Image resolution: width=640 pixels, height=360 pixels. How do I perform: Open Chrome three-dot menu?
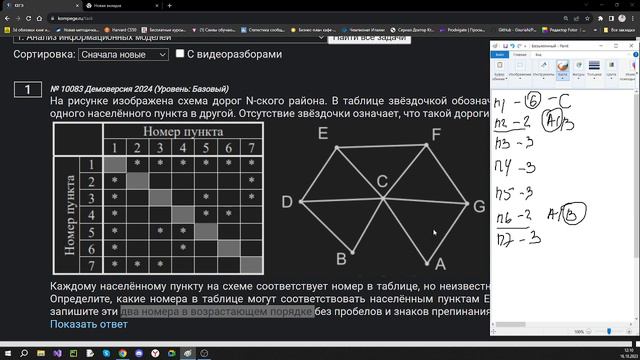pyautogui.click(x=633, y=18)
